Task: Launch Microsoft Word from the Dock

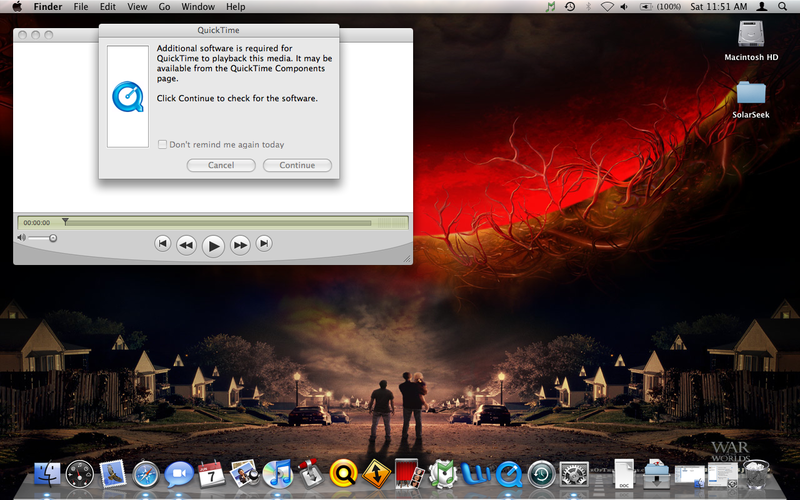Action: tap(476, 474)
